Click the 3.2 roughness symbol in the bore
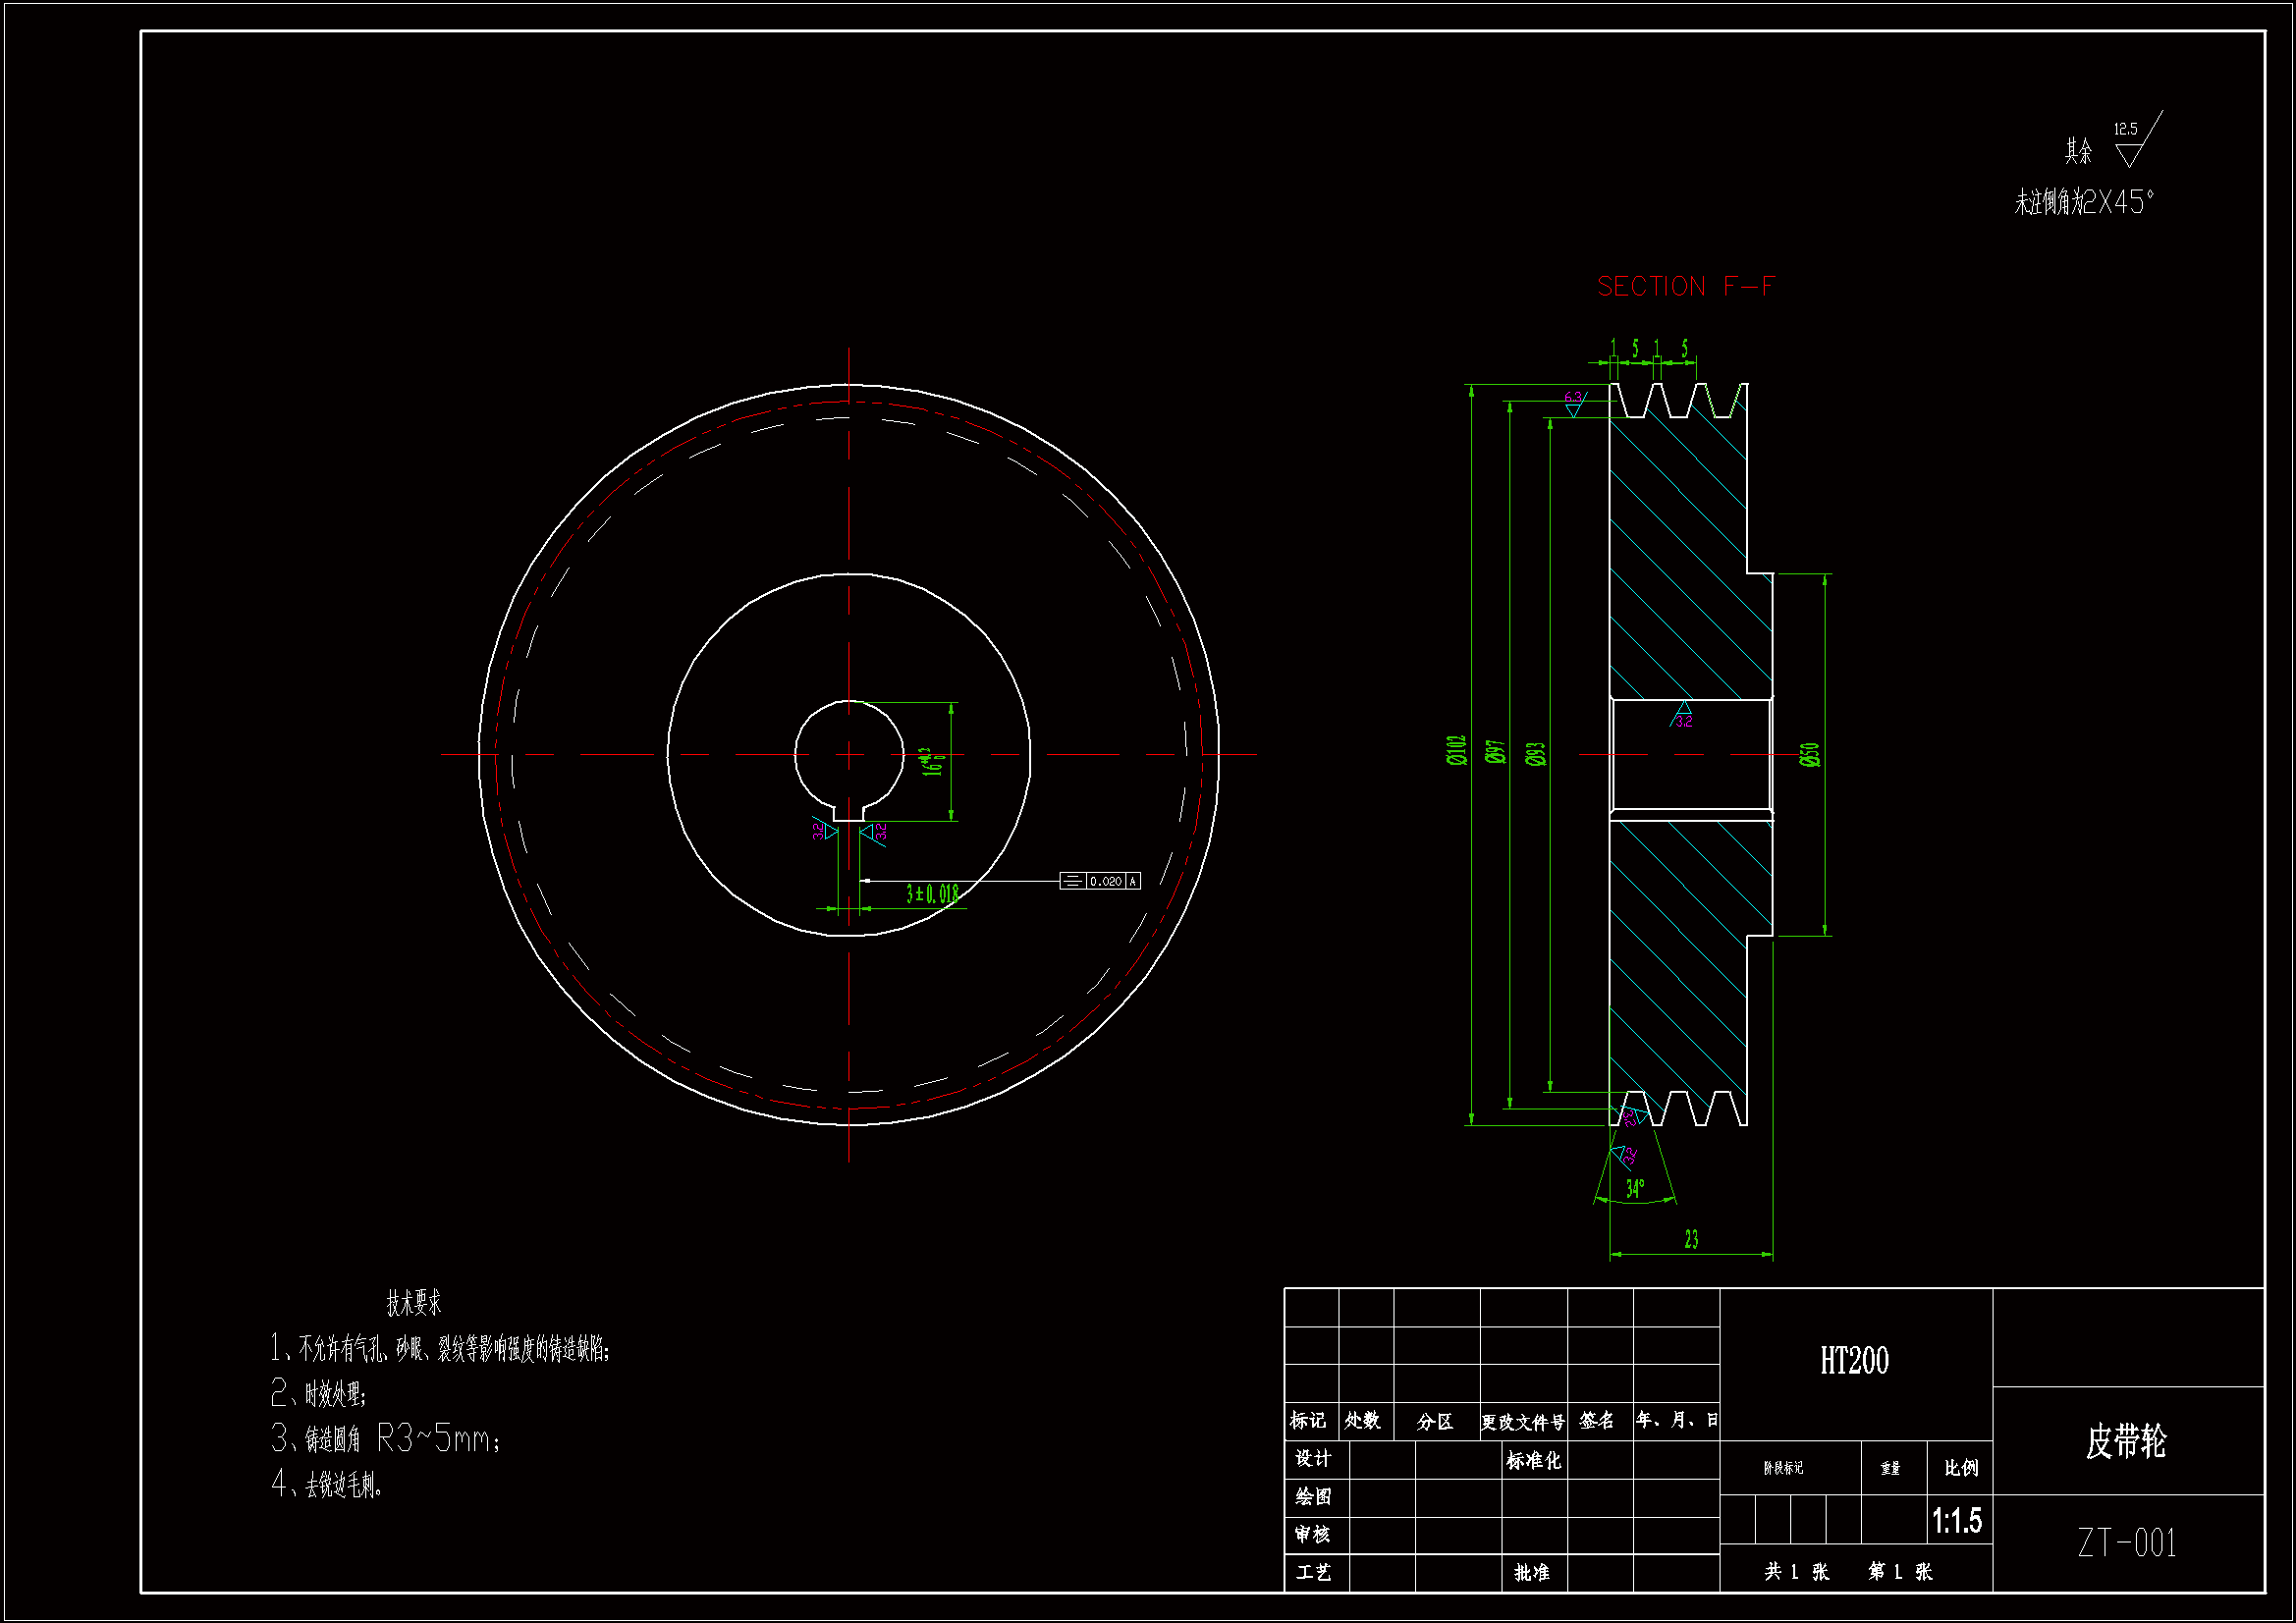2296x1623 pixels. [x=1684, y=716]
